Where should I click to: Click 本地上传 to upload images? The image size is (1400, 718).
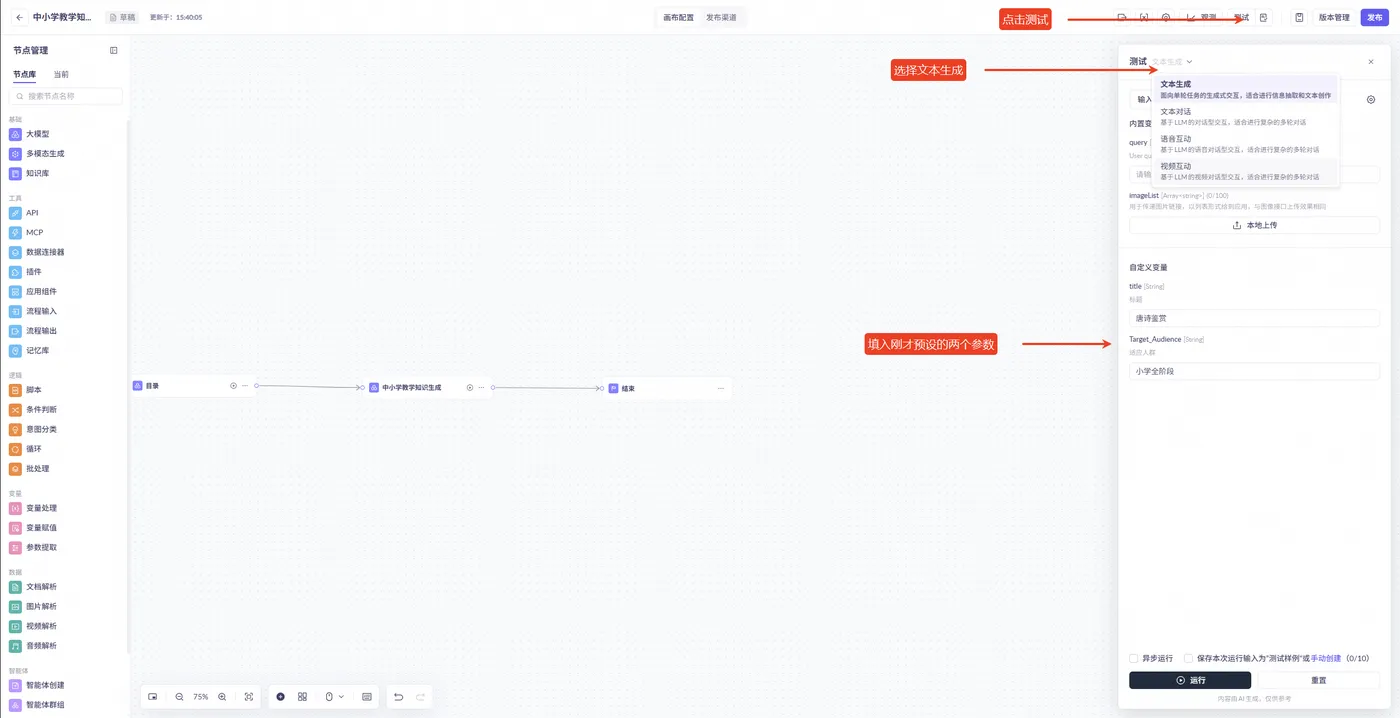pyautogui.click(x=1254, y=225)
